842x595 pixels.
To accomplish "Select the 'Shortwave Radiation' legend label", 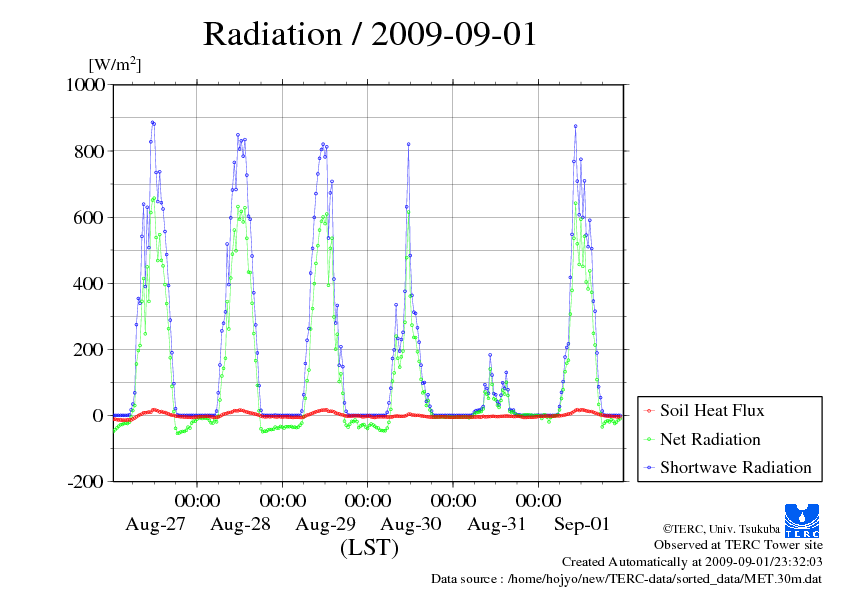I will (x=736, y=467).
